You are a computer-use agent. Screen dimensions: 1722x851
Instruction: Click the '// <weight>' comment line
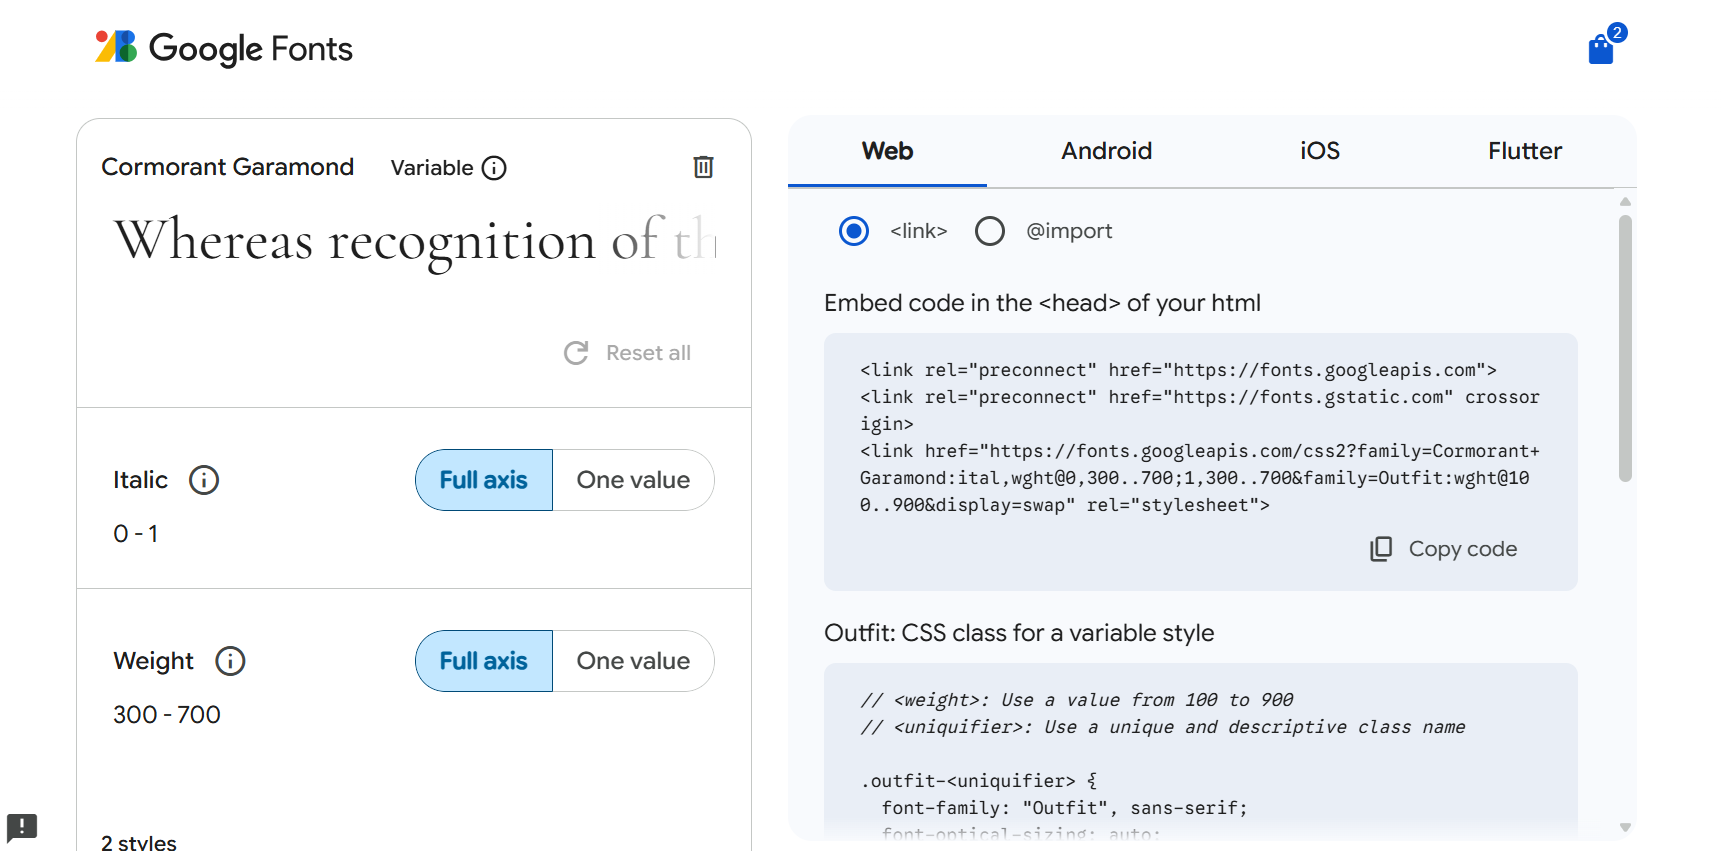click(1077, 700)
